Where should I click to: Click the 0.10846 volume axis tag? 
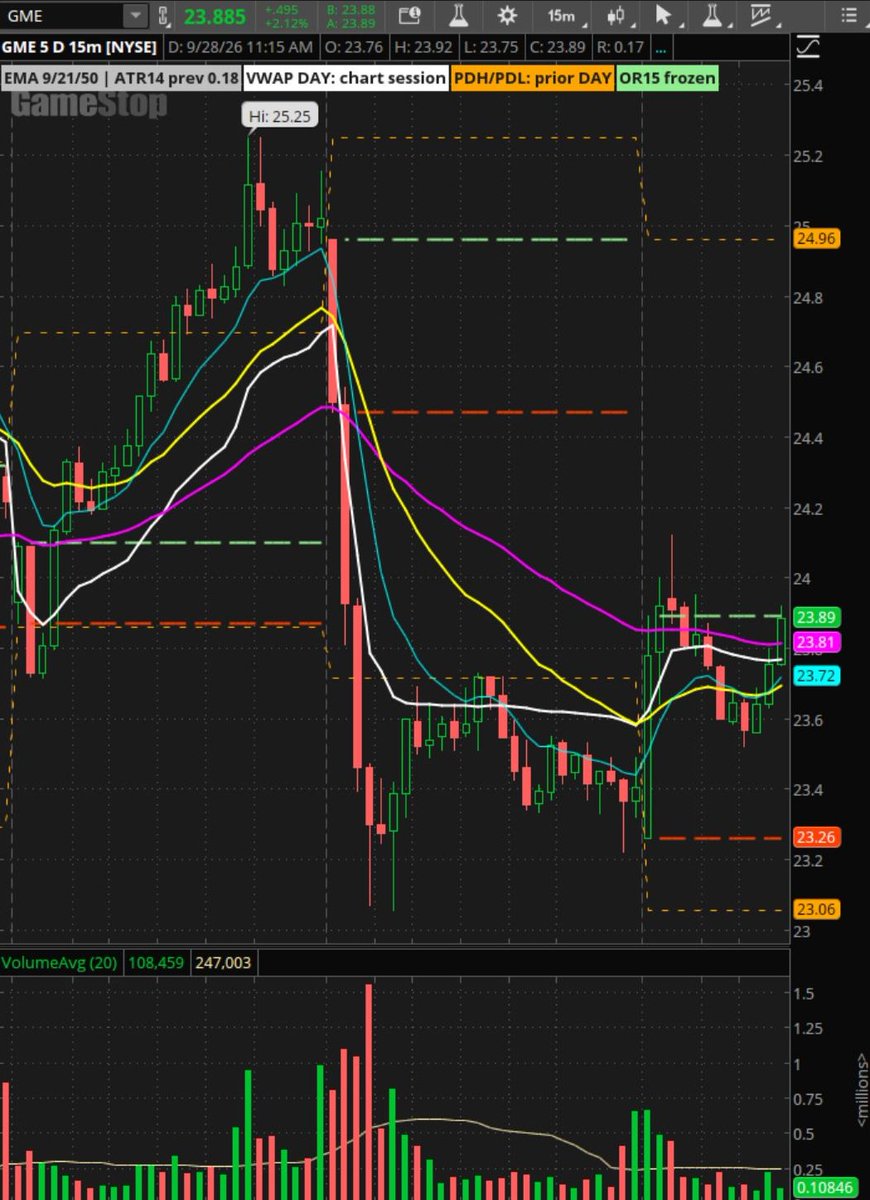[824, 1190]
